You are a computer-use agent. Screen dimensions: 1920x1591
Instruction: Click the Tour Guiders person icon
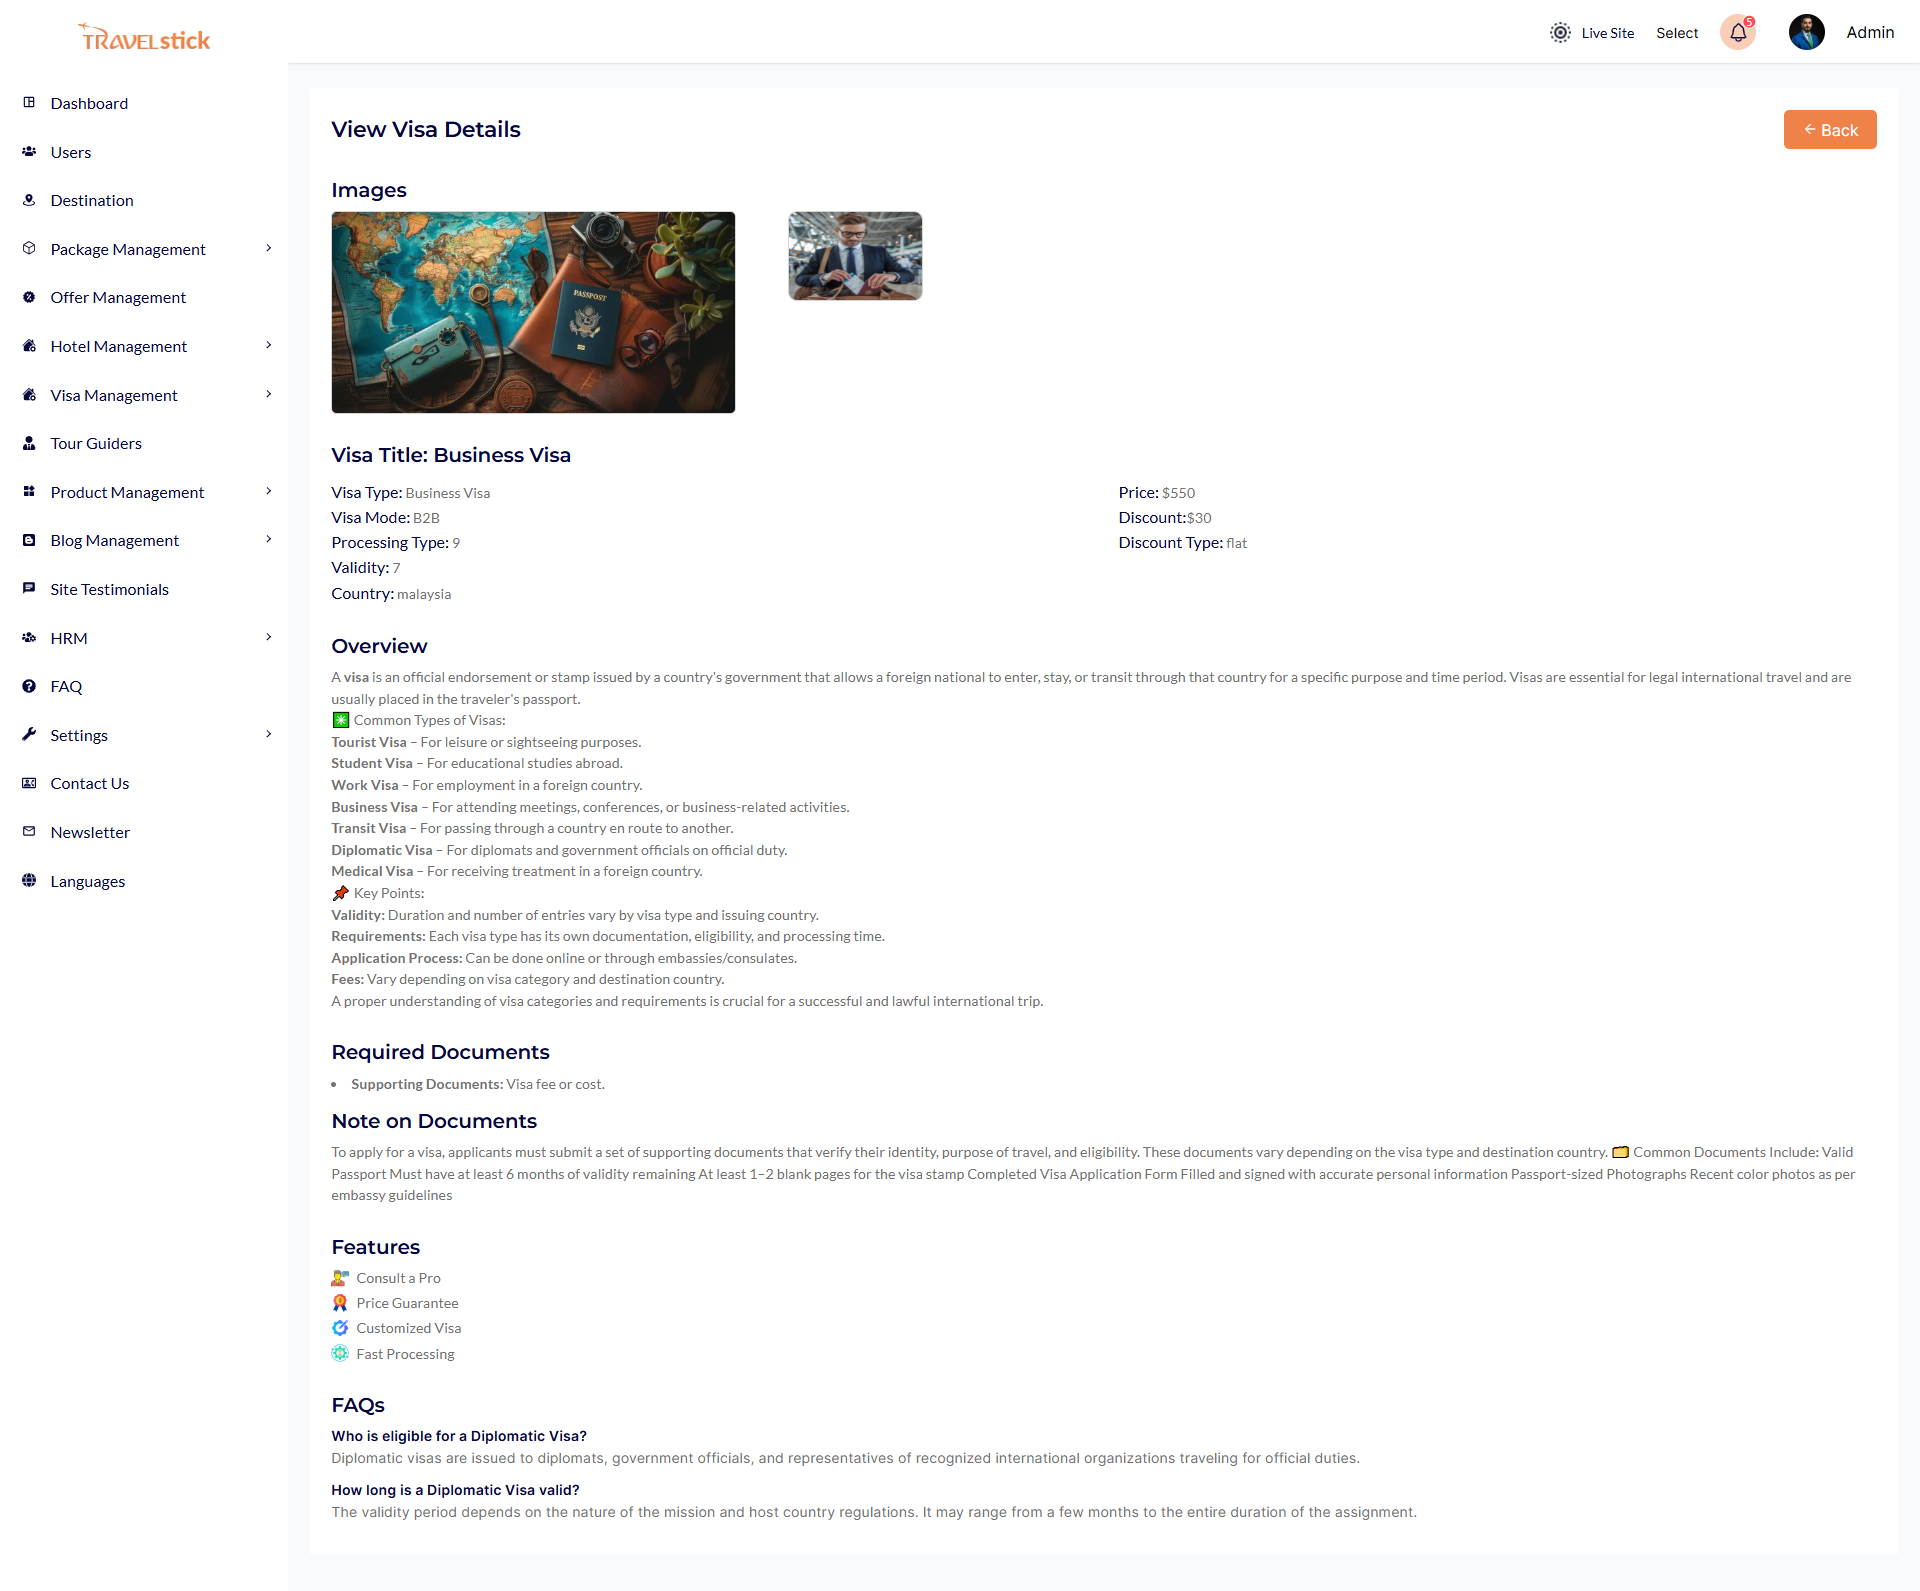point(29,442)
